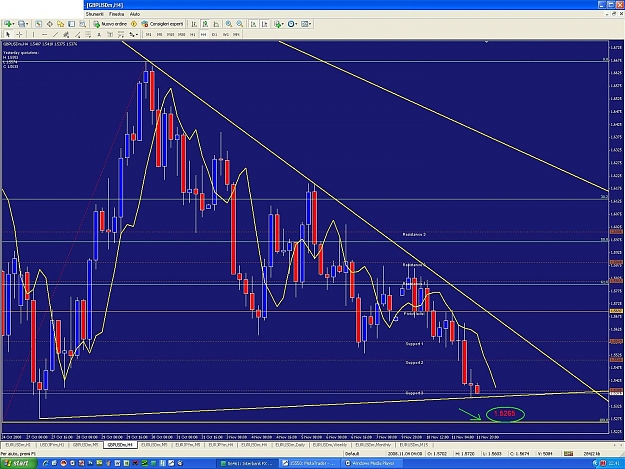This screenshot has height=469, width=625.
Task: Select the Horizontal Line drawing tool
Action: [x=44, y=35]
